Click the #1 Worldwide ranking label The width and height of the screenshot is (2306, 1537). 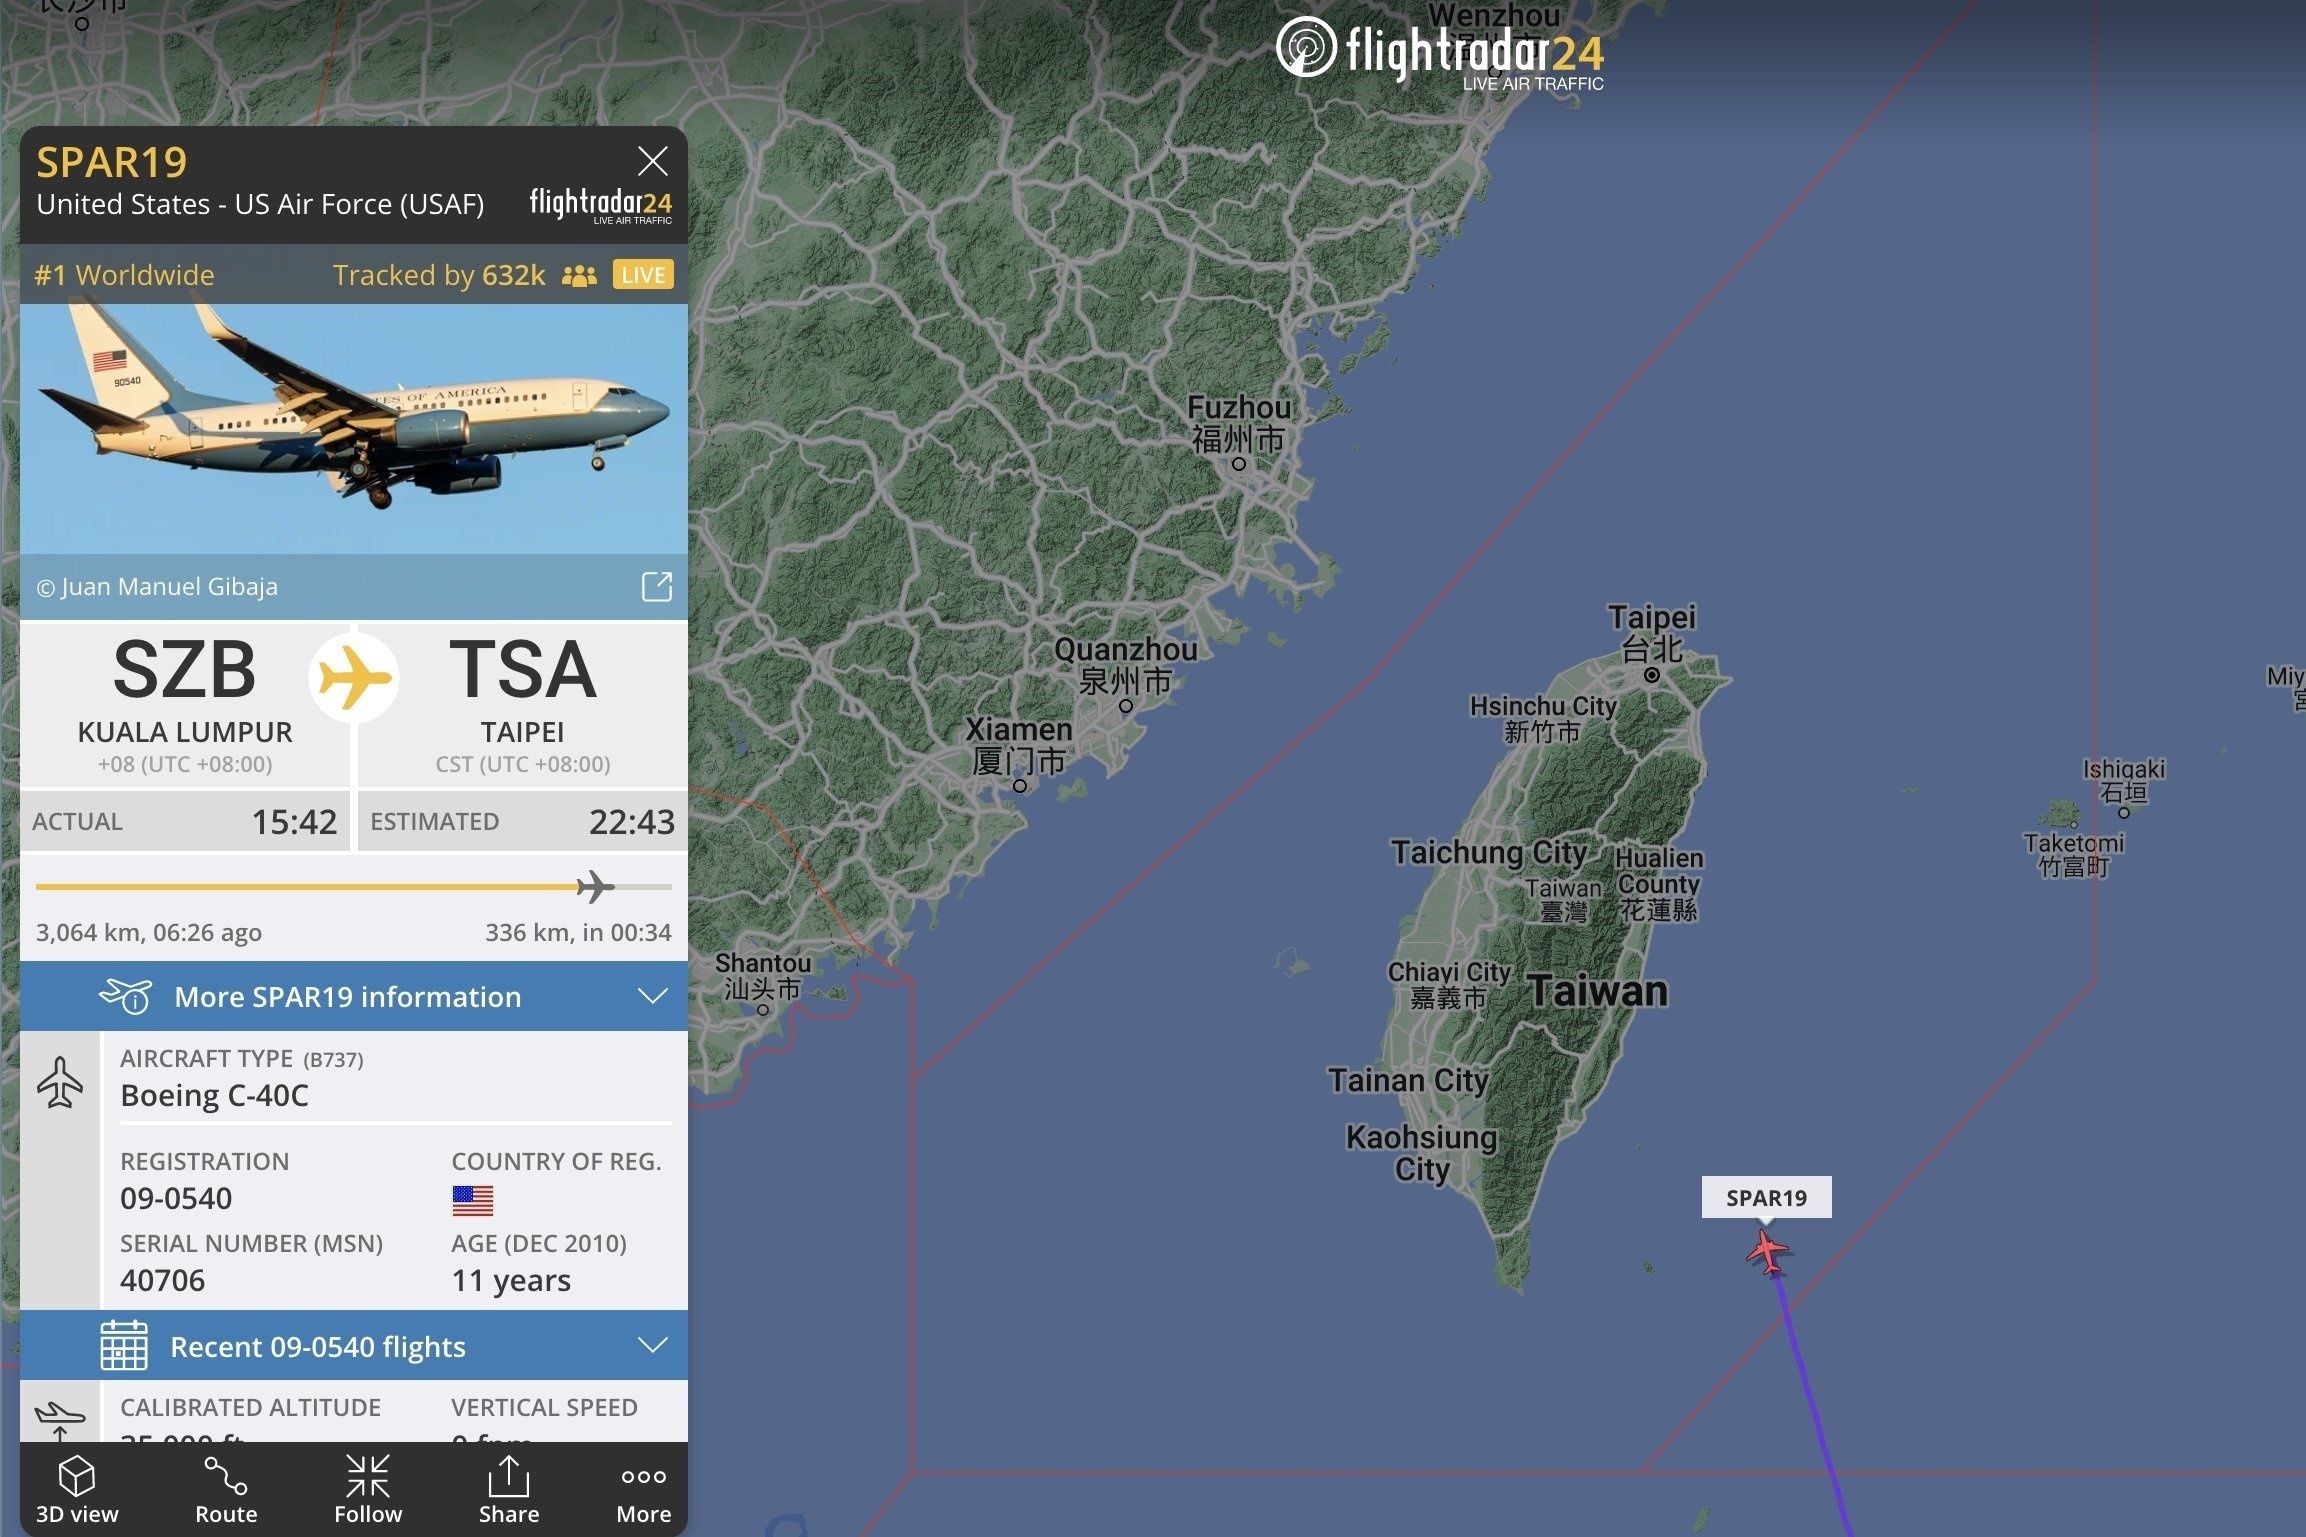(125, 275)
